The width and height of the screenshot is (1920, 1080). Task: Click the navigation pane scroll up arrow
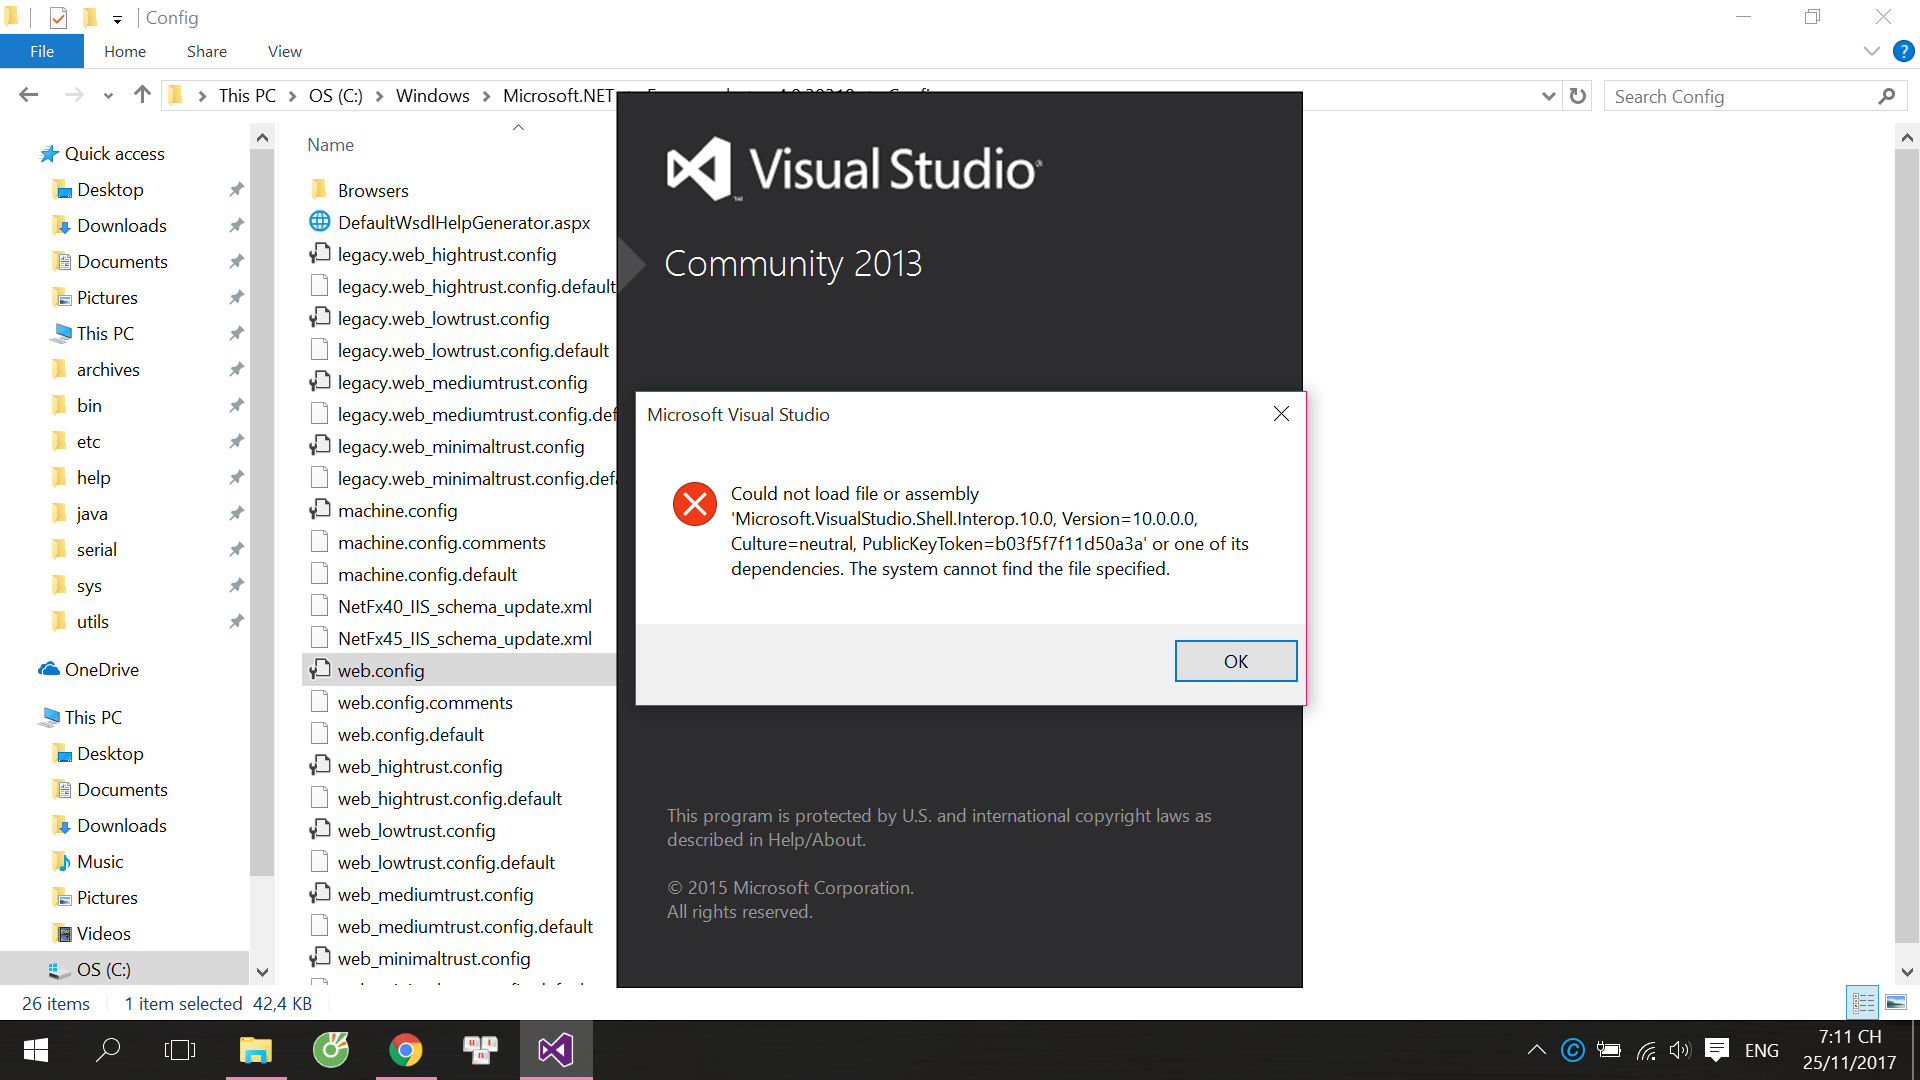262,137
